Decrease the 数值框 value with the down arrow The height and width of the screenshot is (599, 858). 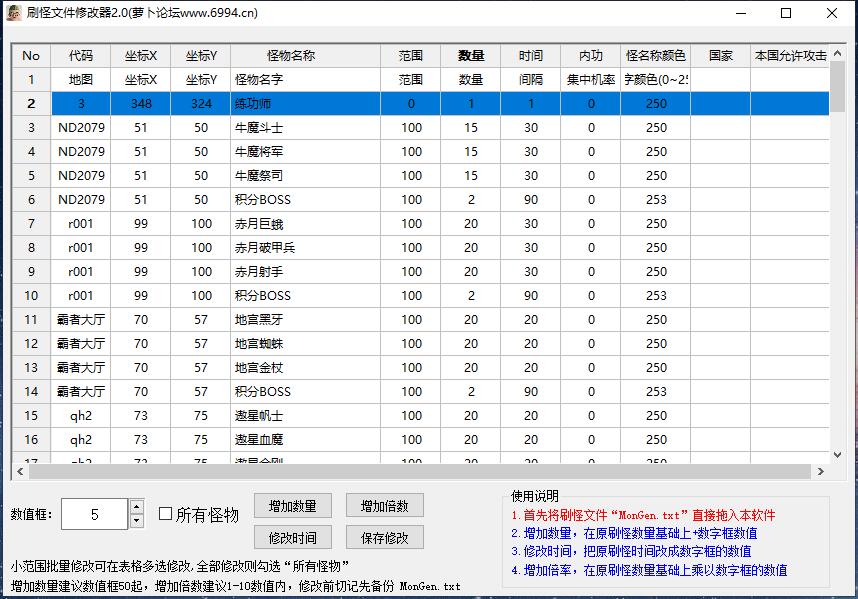click(x=137, y=521)
